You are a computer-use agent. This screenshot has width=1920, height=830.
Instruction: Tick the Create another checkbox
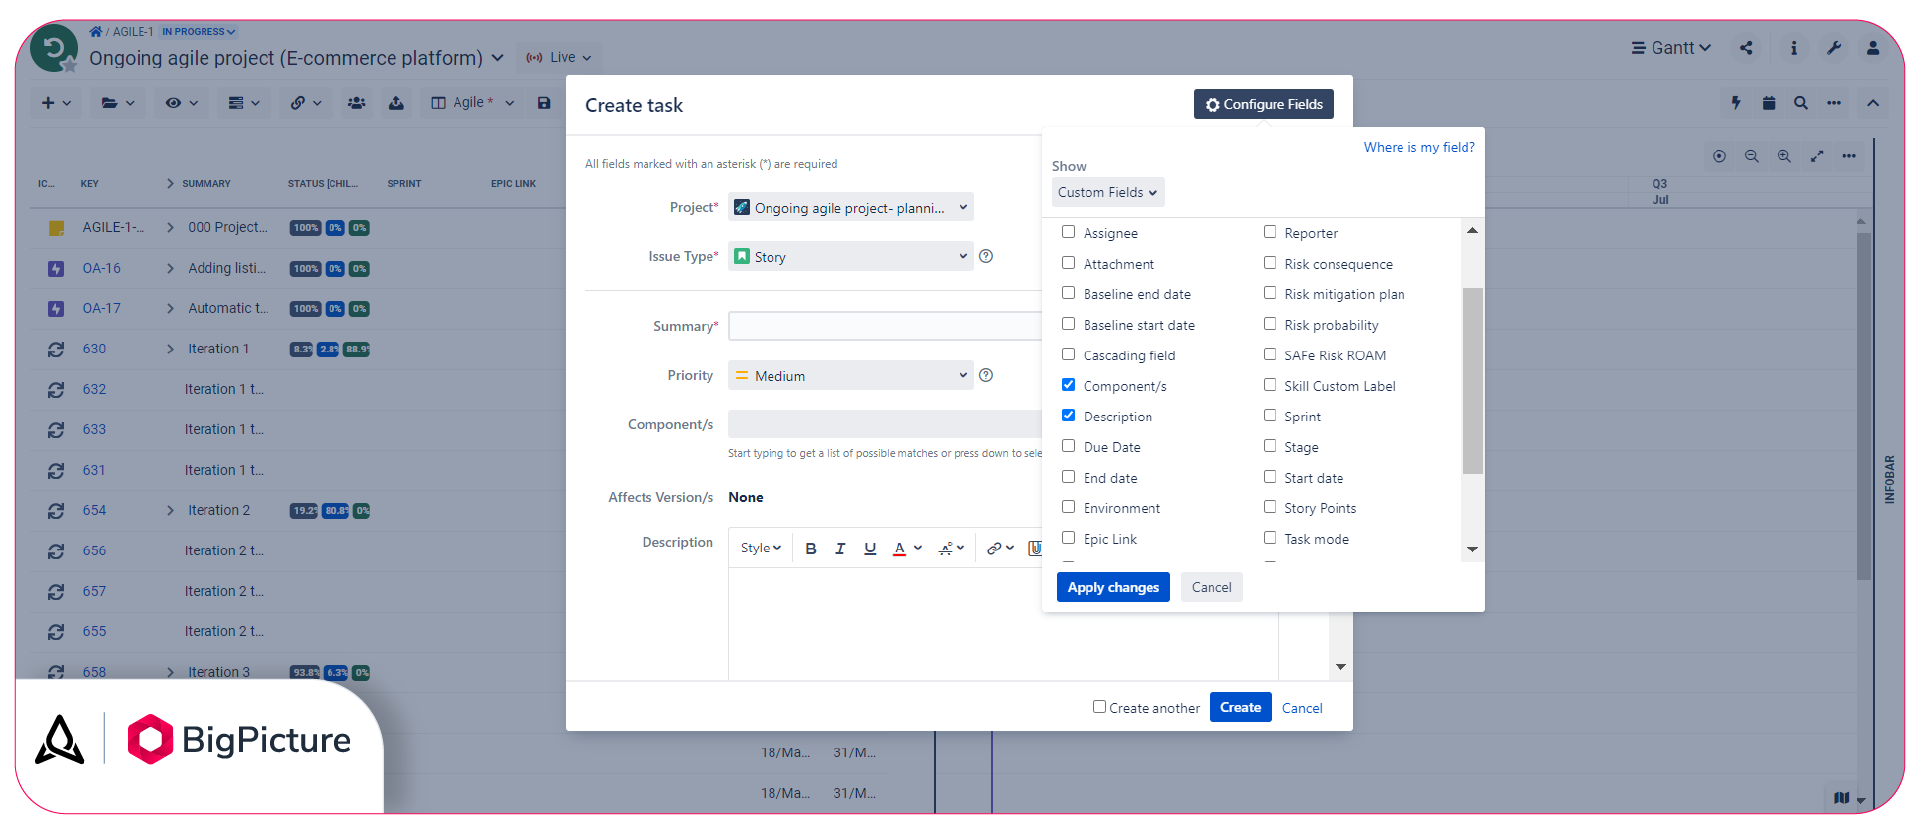(1099, 707)
